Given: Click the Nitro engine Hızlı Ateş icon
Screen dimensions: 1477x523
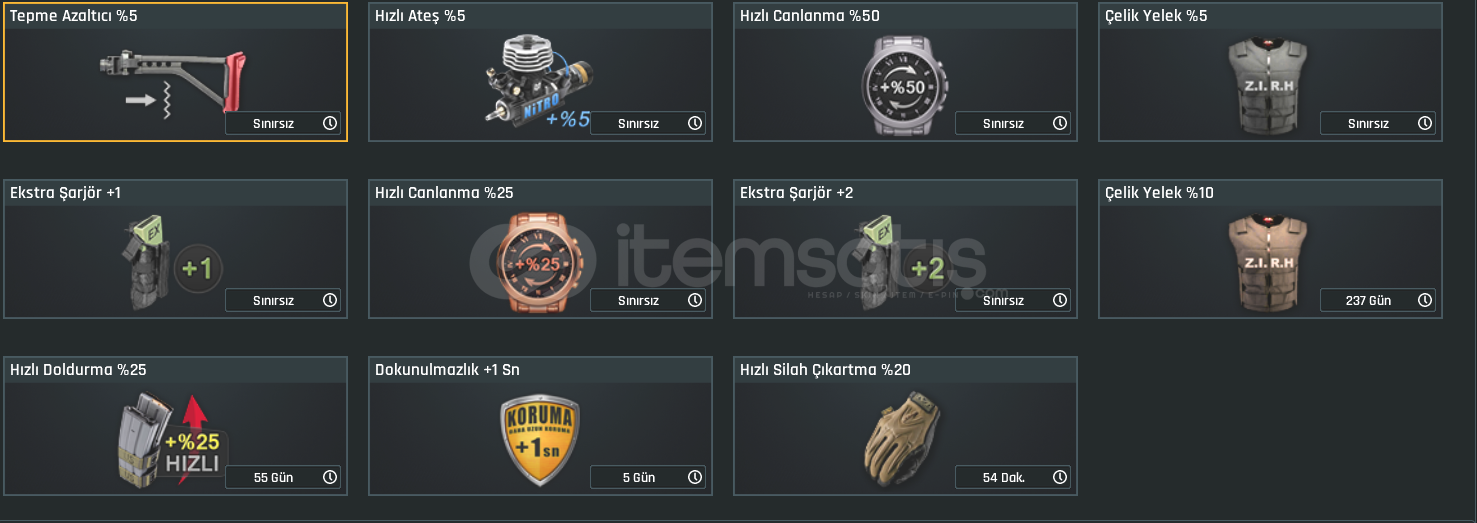Looking at the screenshot, I should [537, 83].
